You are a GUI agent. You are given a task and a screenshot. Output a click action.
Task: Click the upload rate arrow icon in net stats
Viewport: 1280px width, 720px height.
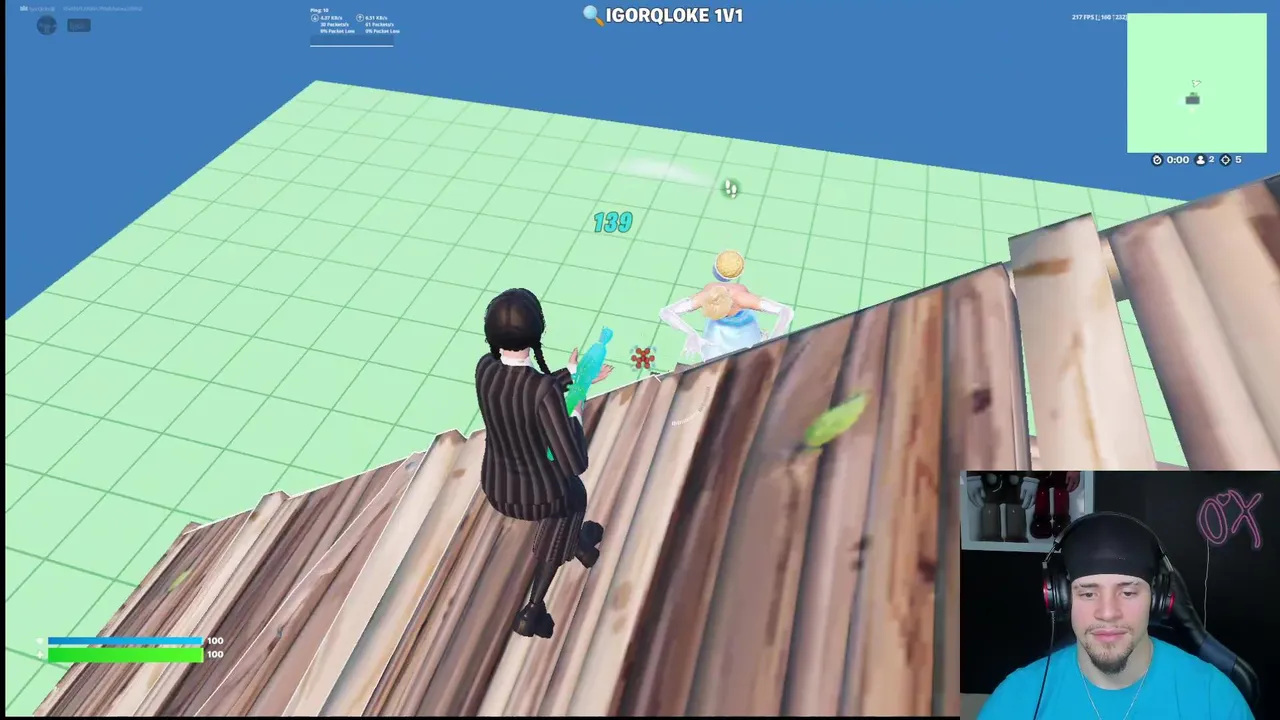[358, 18]
